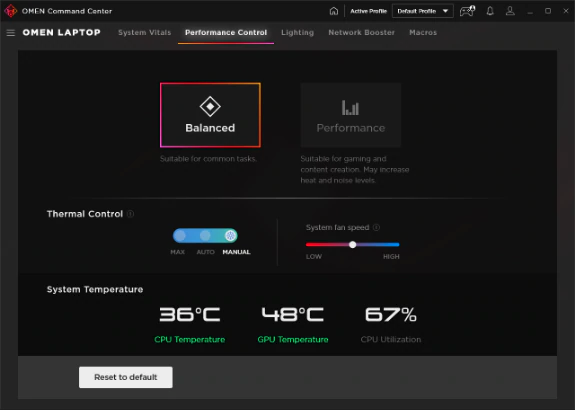Open the Lighting tab
Screen dimensions: 575x410
tap(297, 33)
